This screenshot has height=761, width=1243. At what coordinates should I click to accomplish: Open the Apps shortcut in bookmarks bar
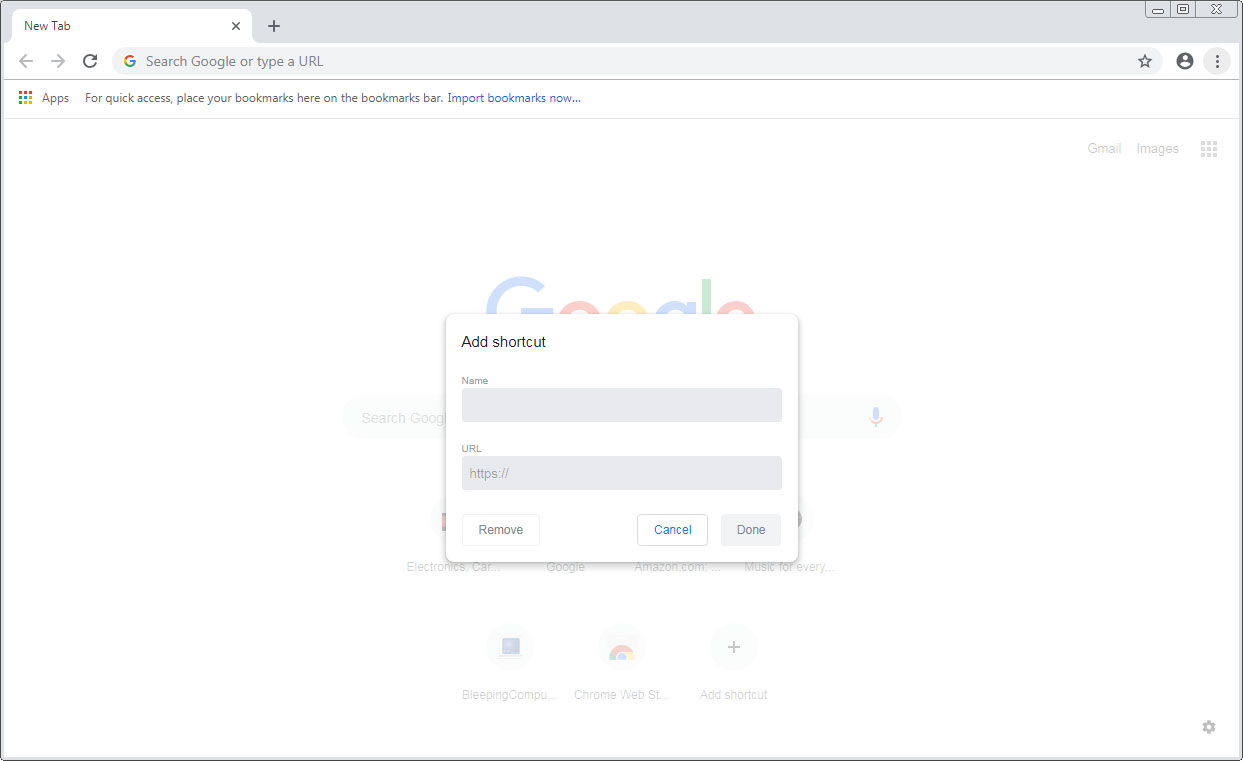(x=44, y=98)
